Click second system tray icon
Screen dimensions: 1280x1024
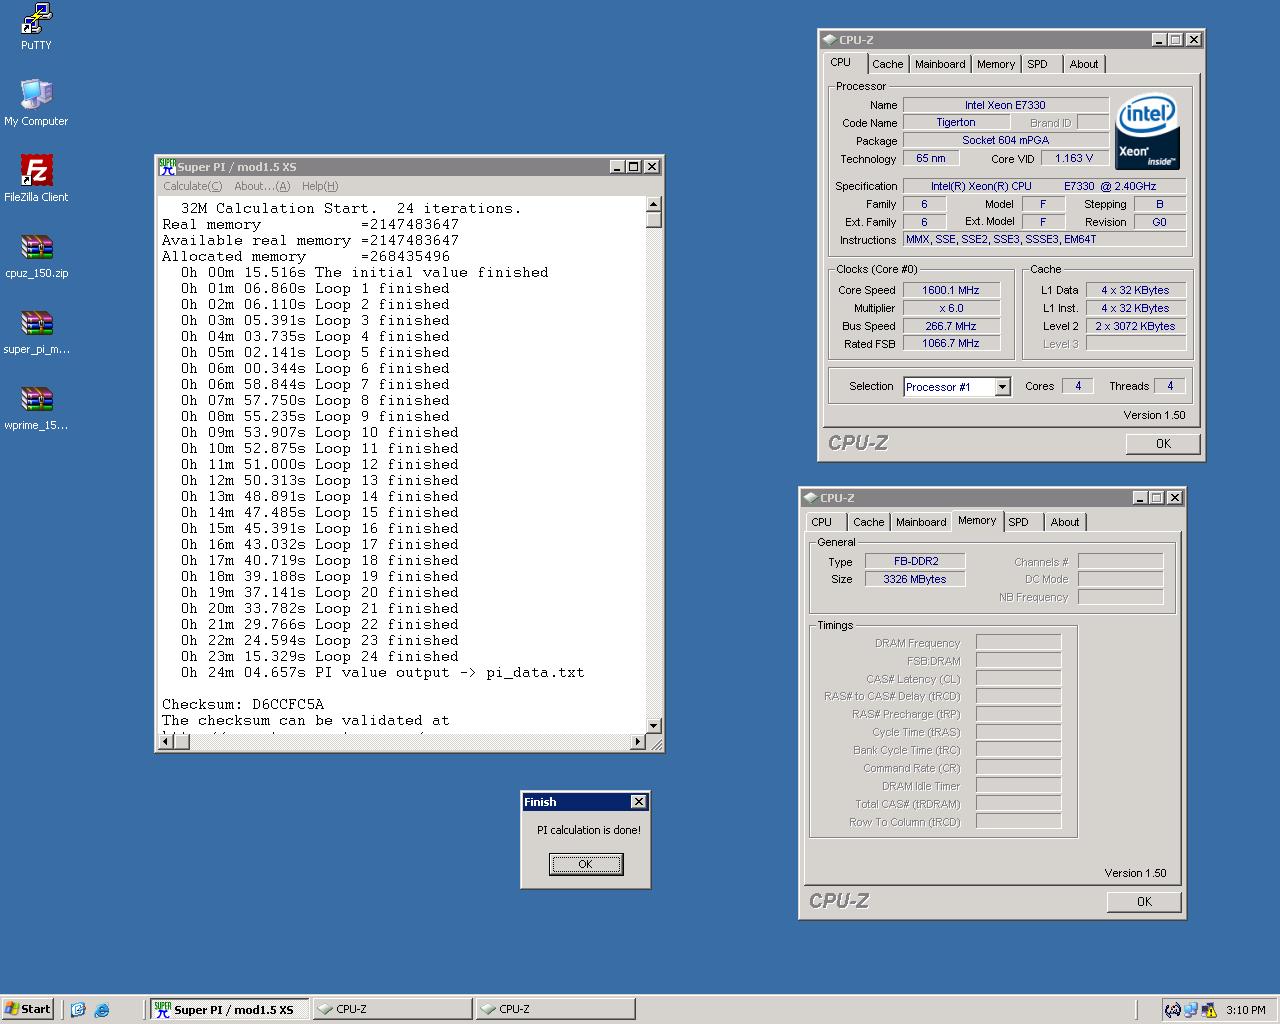click(1190, 1010)
